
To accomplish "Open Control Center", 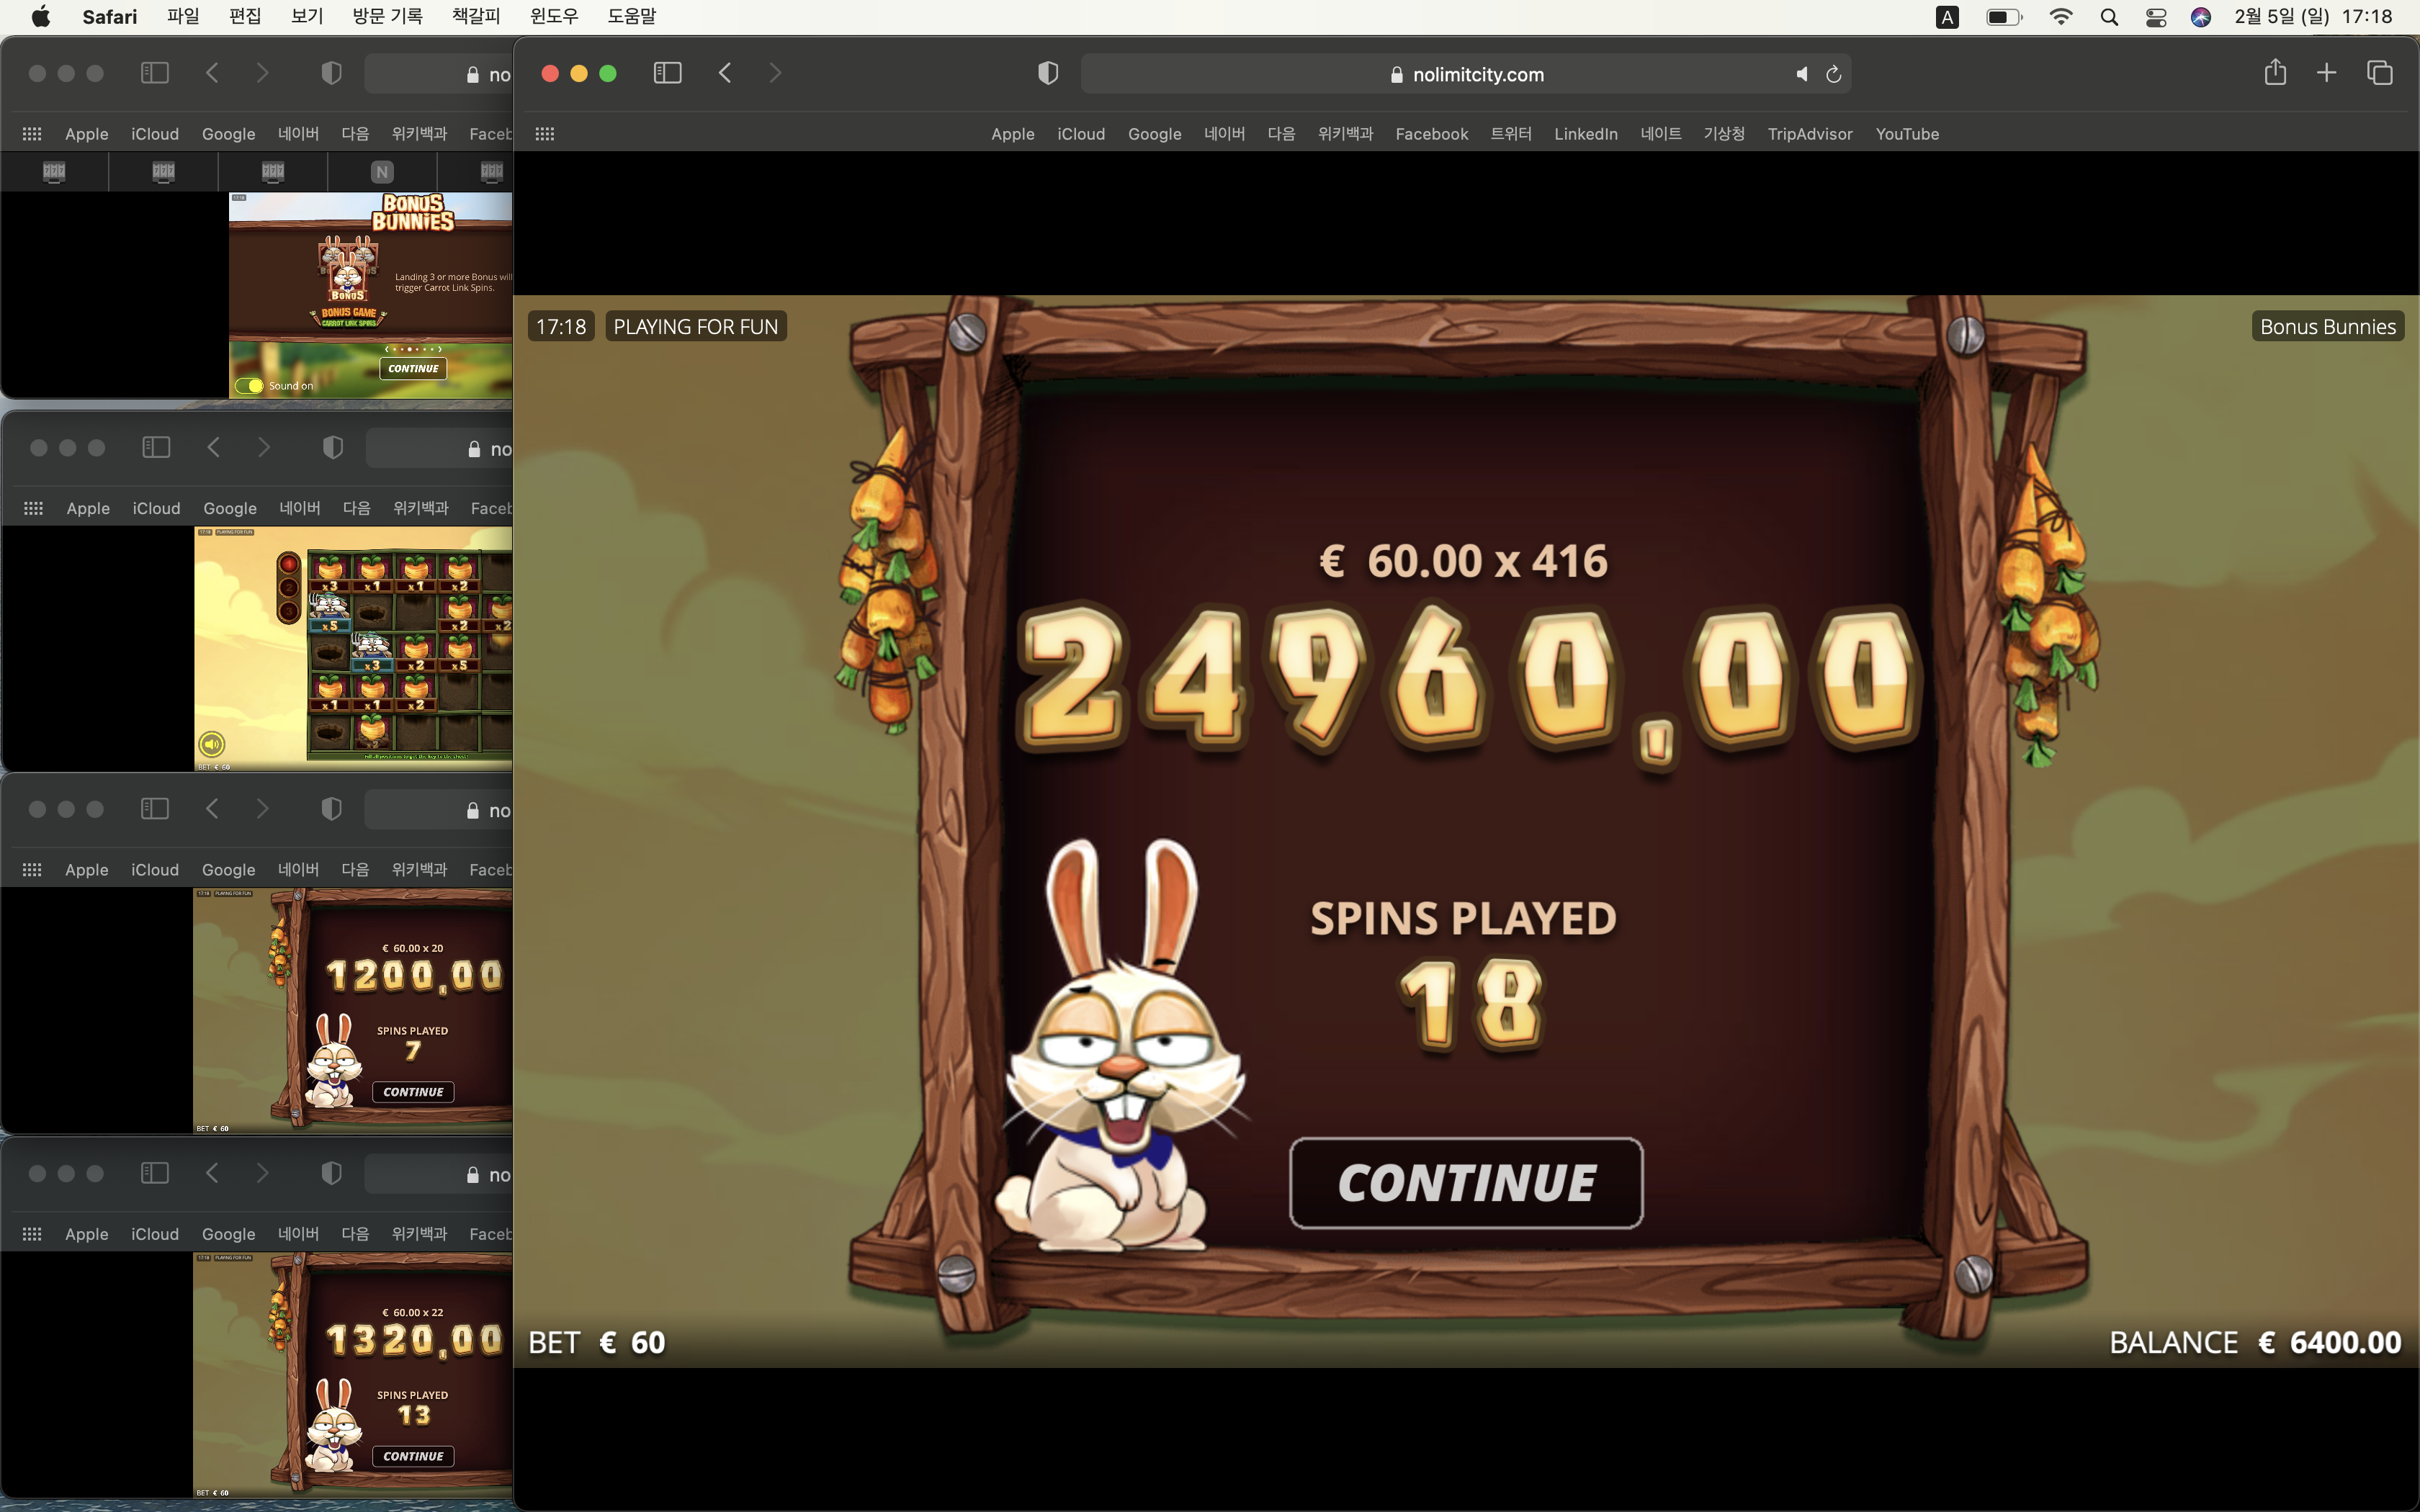I will click(2156, 17).
